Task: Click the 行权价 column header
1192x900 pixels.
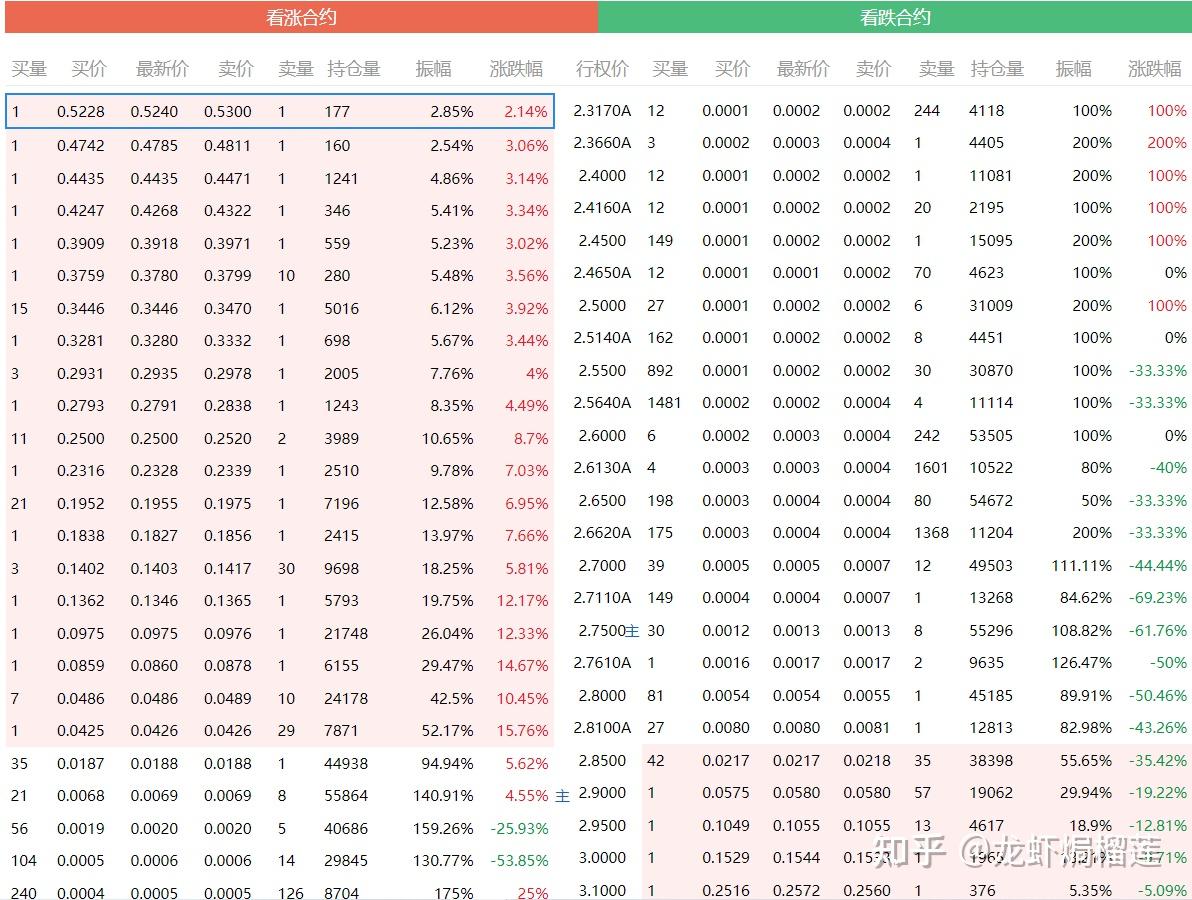Action: (x=602, y=69)
